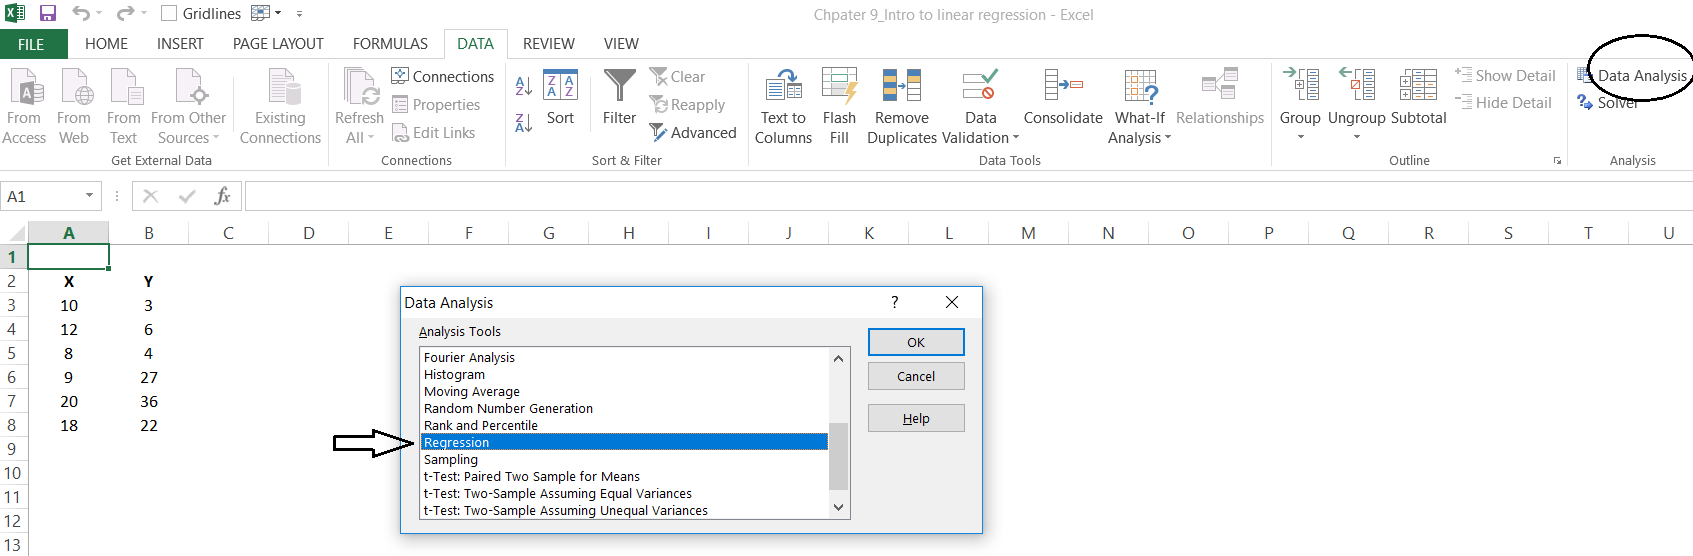This screenshot has width=1693, height=556.
Task: Switch to the FORMULAS ribbon tab
Action: click(x=390, y=44)
